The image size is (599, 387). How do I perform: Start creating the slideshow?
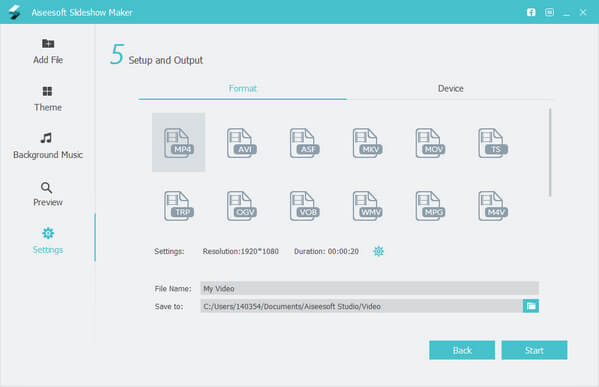click(x=534, y=350)
